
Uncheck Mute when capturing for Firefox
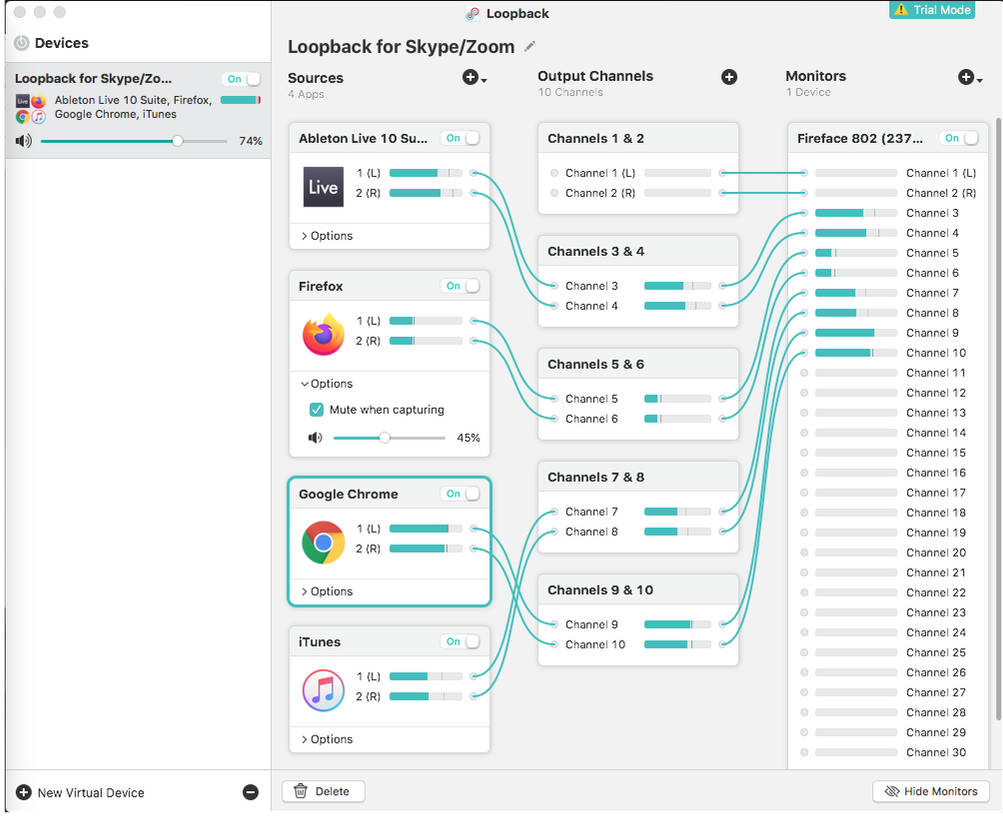(x=316, y=409)
